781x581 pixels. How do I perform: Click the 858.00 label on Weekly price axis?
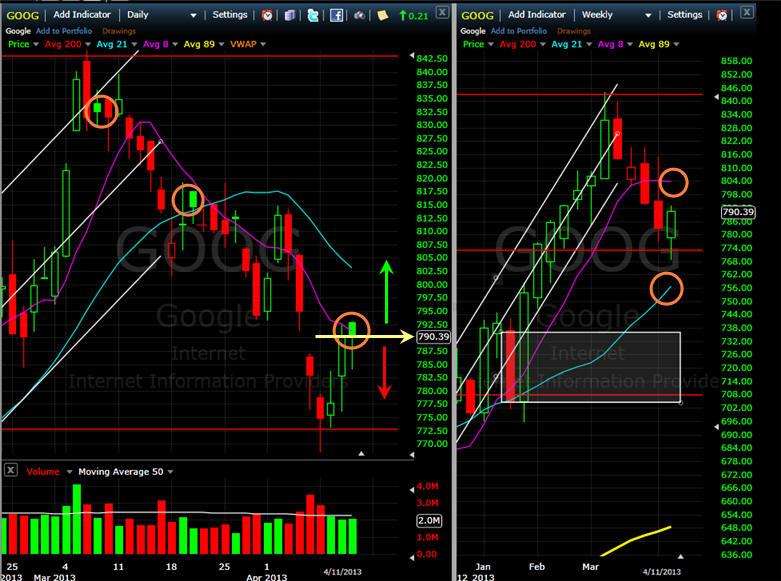(x=736, y=61)
